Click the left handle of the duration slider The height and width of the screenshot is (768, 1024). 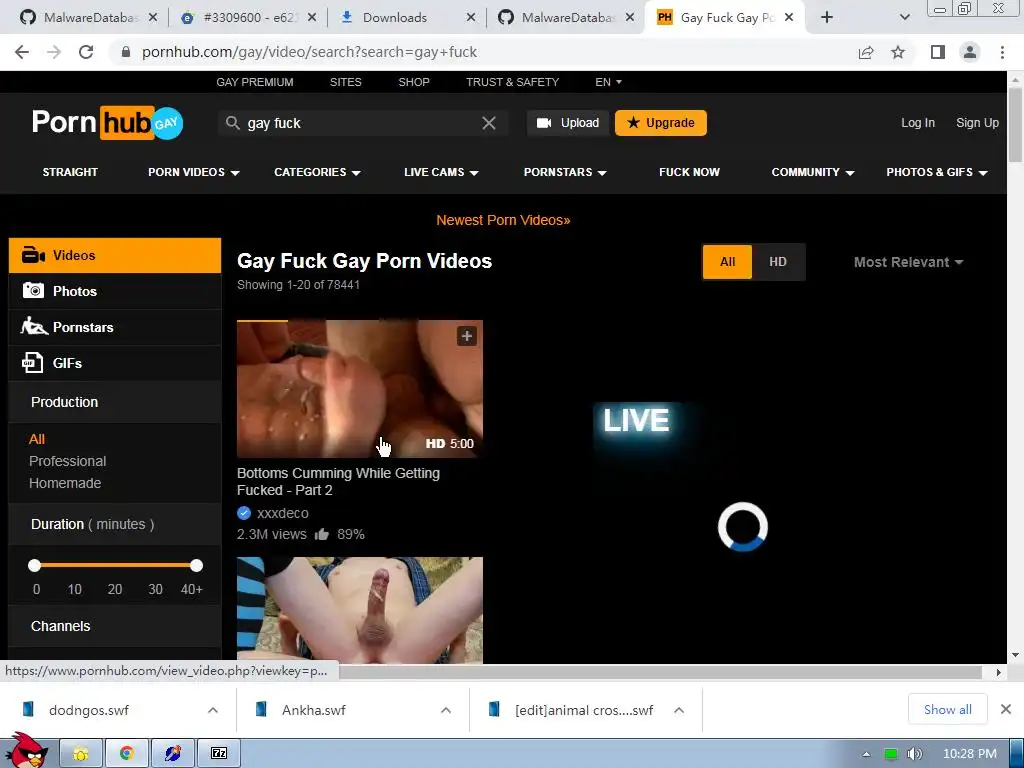pos(35,566)
